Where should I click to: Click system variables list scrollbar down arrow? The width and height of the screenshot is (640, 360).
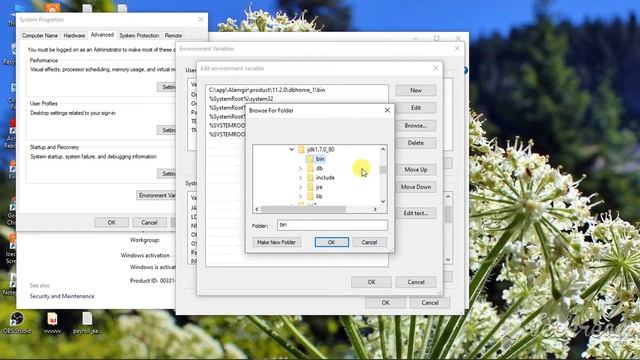pos(448,260)
